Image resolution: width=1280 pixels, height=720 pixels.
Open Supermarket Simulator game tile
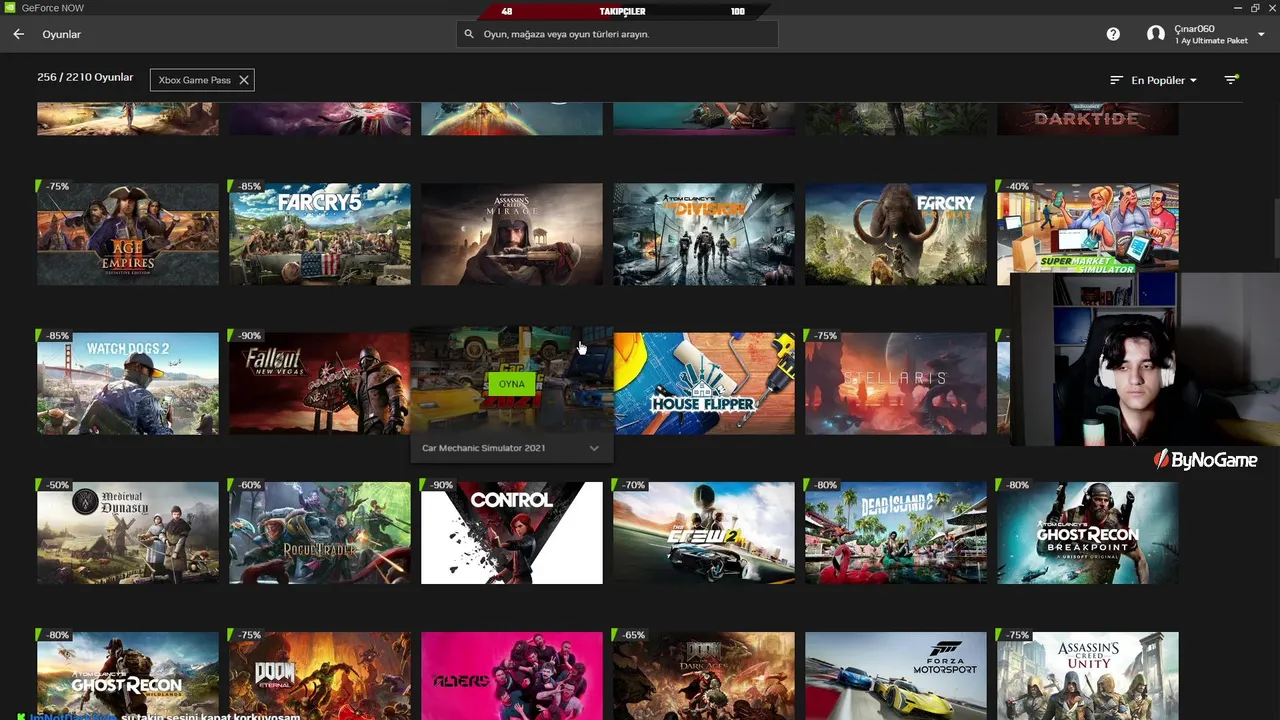[x=1088, y=229]
